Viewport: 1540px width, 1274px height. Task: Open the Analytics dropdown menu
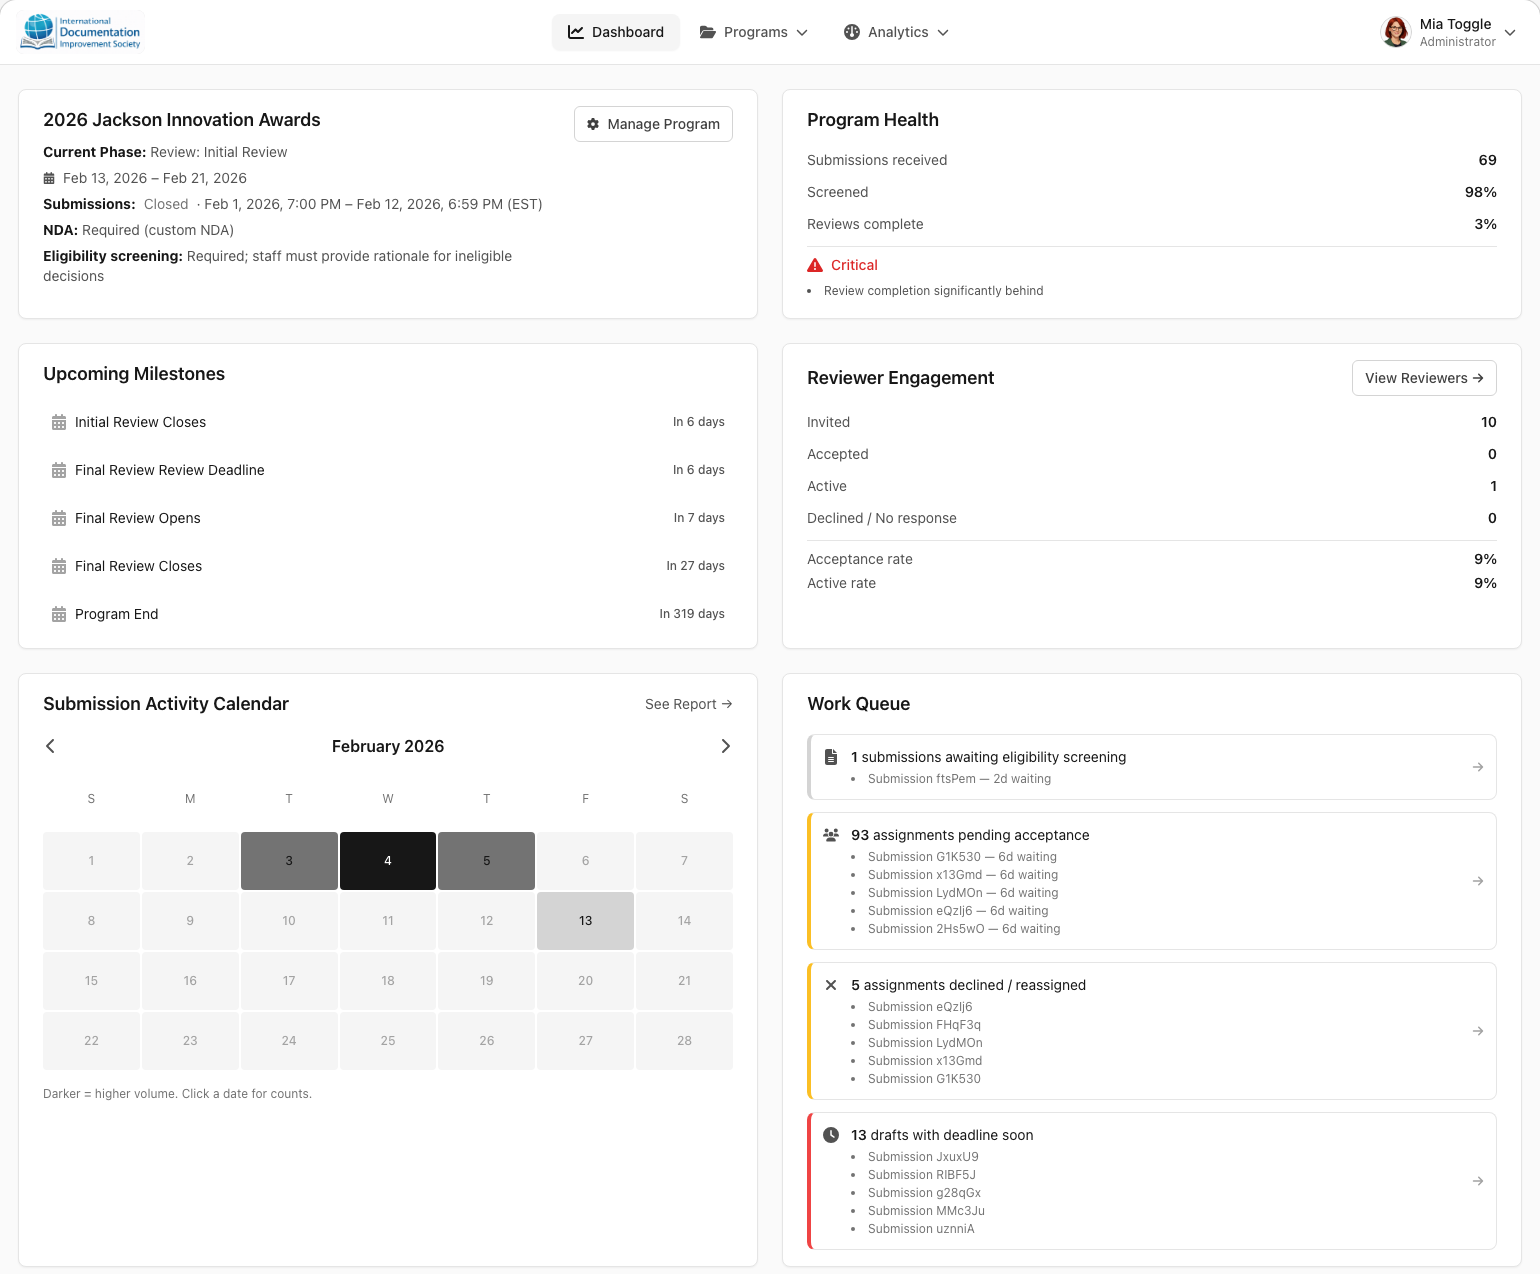(896, 32)
